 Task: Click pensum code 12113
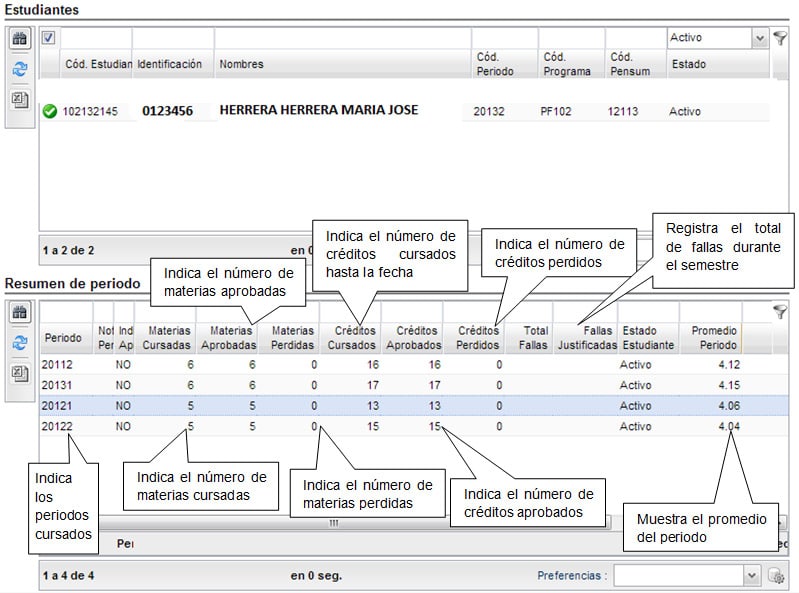pos(623,112)
